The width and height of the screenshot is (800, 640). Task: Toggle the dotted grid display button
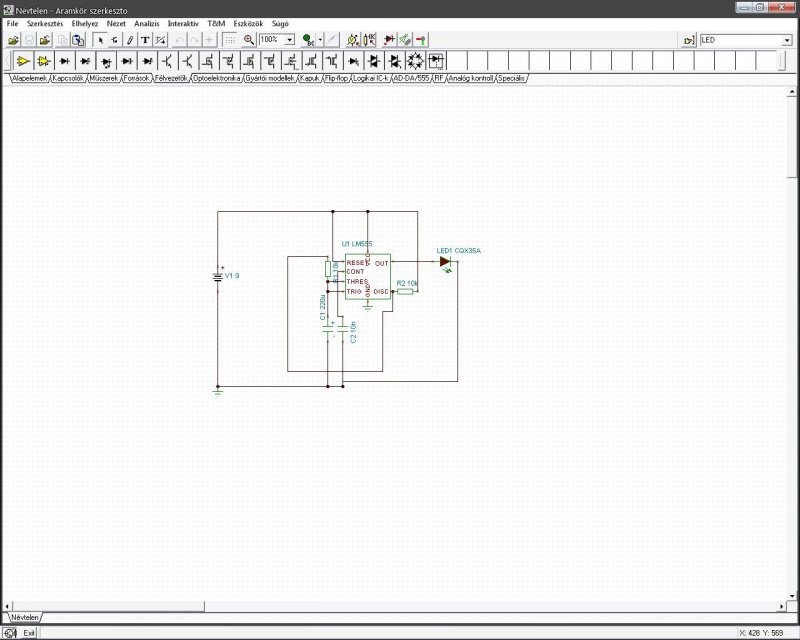[230, 40]
